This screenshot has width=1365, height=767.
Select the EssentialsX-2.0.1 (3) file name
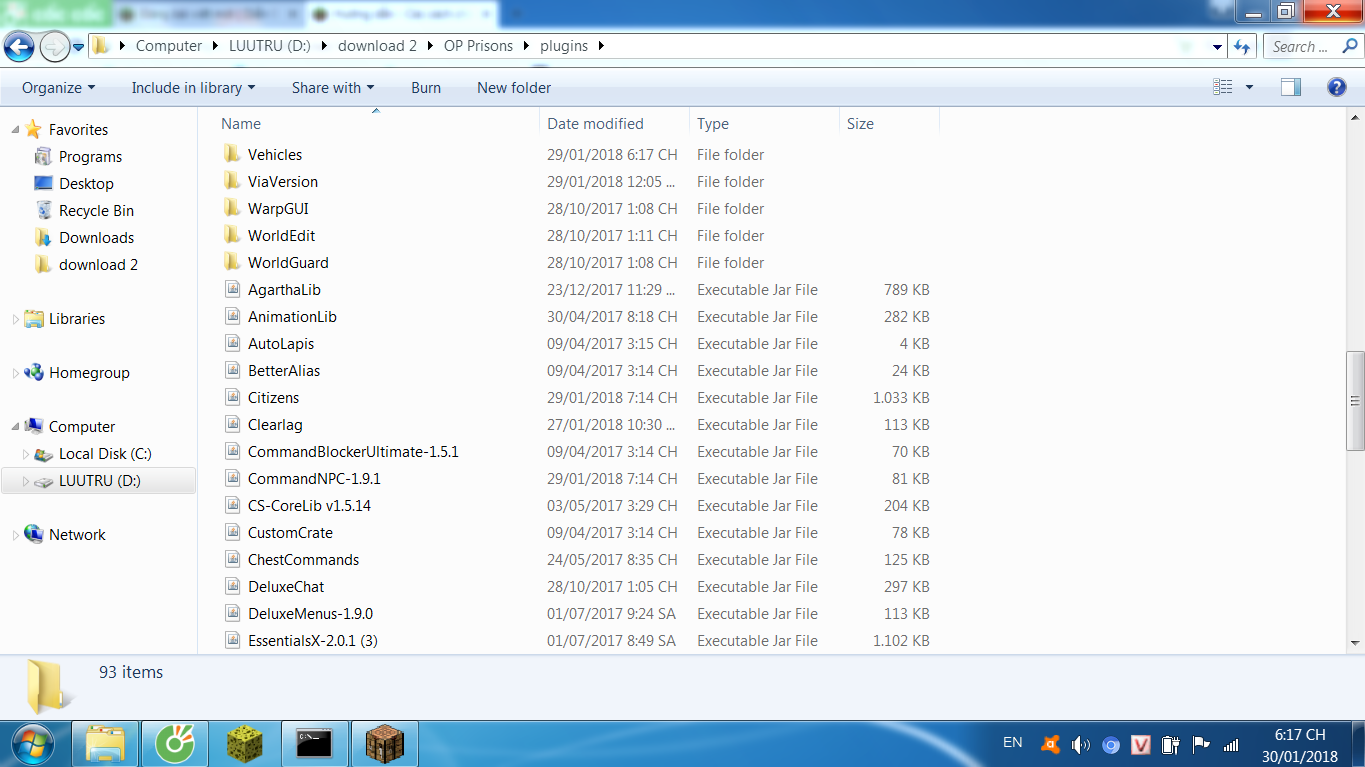pyautogui.click(x=312, y=641)
